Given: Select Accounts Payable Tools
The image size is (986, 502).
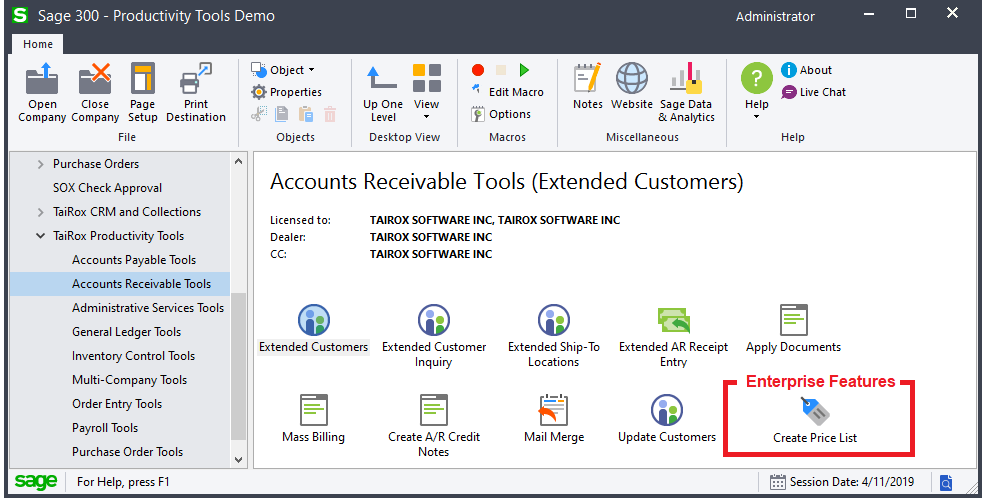Looking at the screenshot, I should [x=134, y=260].
